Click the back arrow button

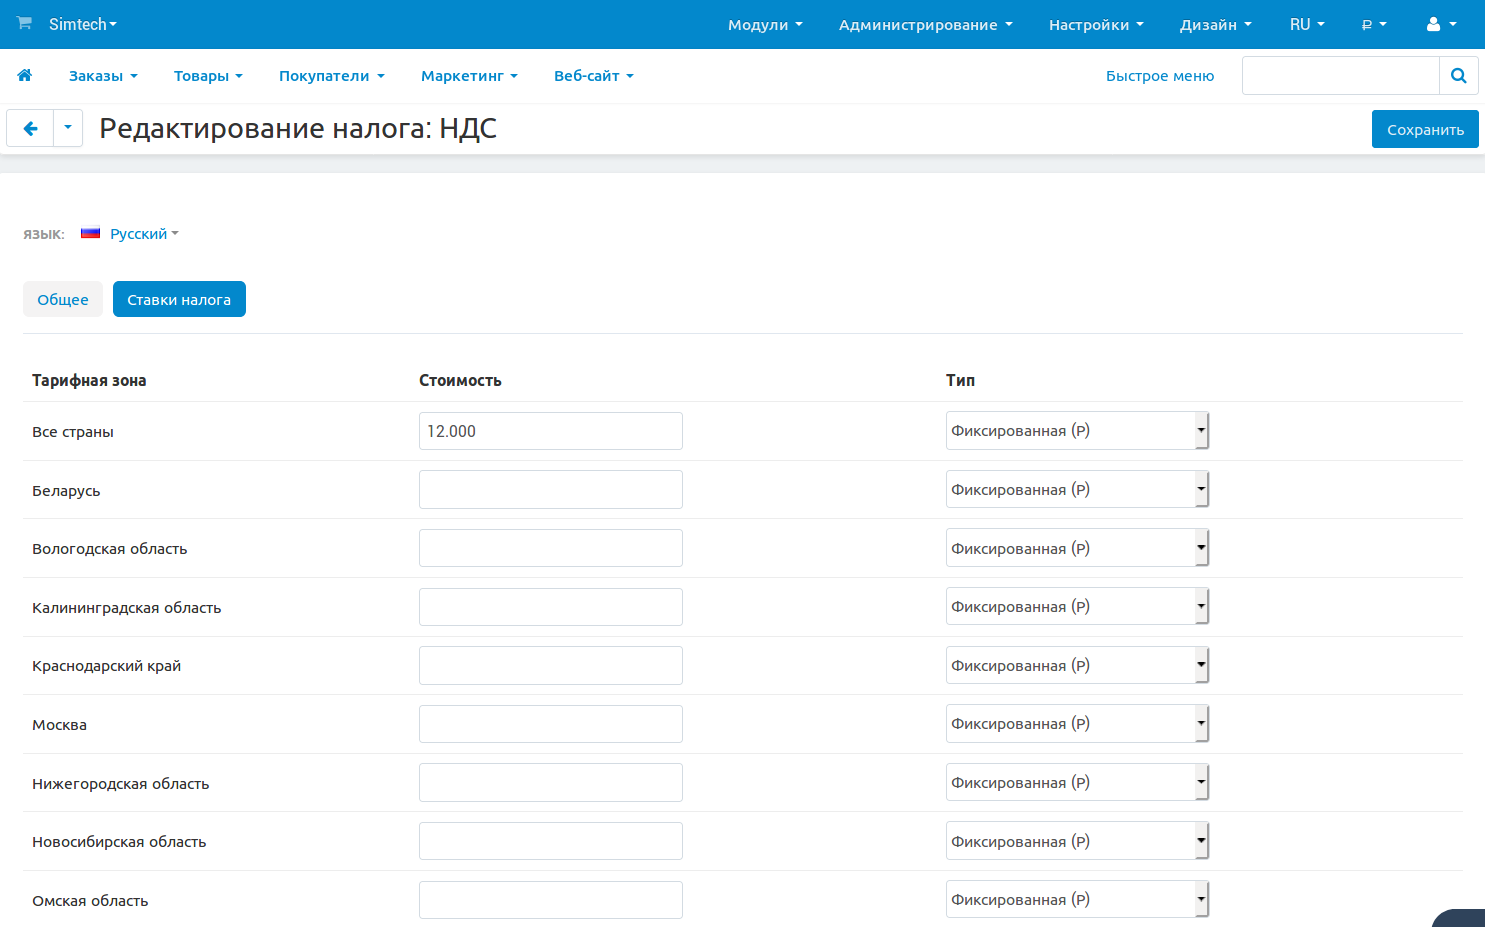point(30,128)
